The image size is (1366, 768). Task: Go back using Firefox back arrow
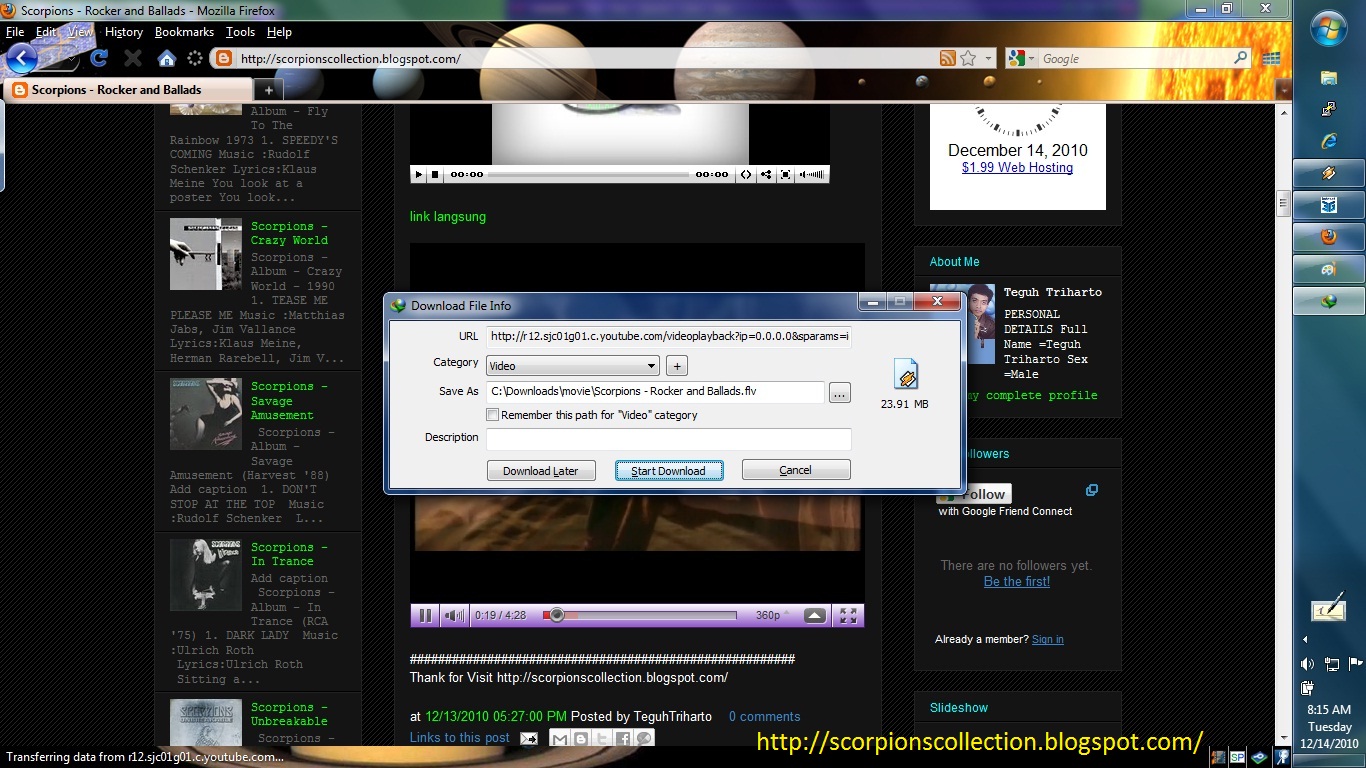coord(22,58)
